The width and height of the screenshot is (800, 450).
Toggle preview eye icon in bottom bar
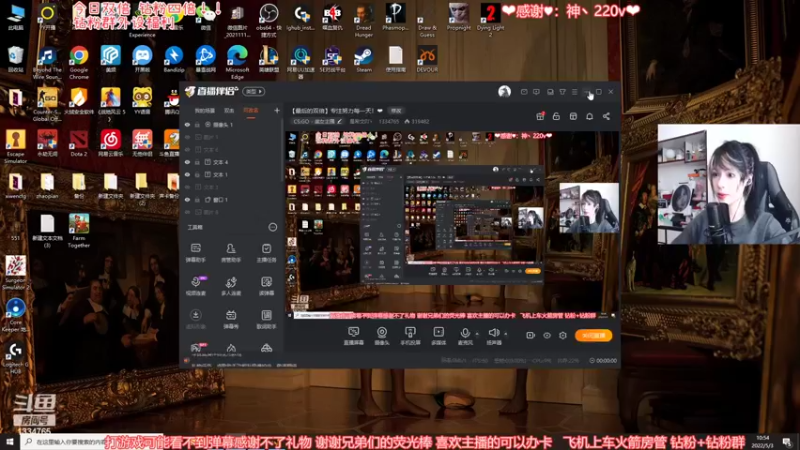(546, 335)
